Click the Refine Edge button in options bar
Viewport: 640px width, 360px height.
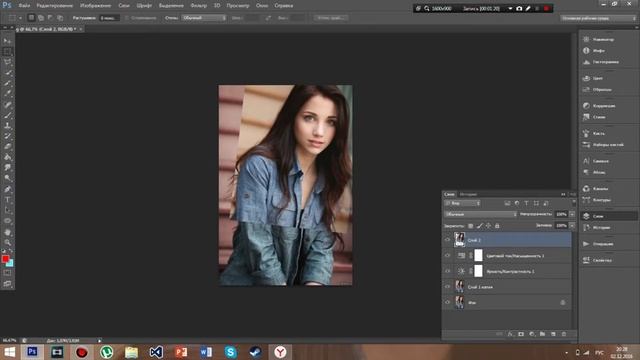click(331, 18)
